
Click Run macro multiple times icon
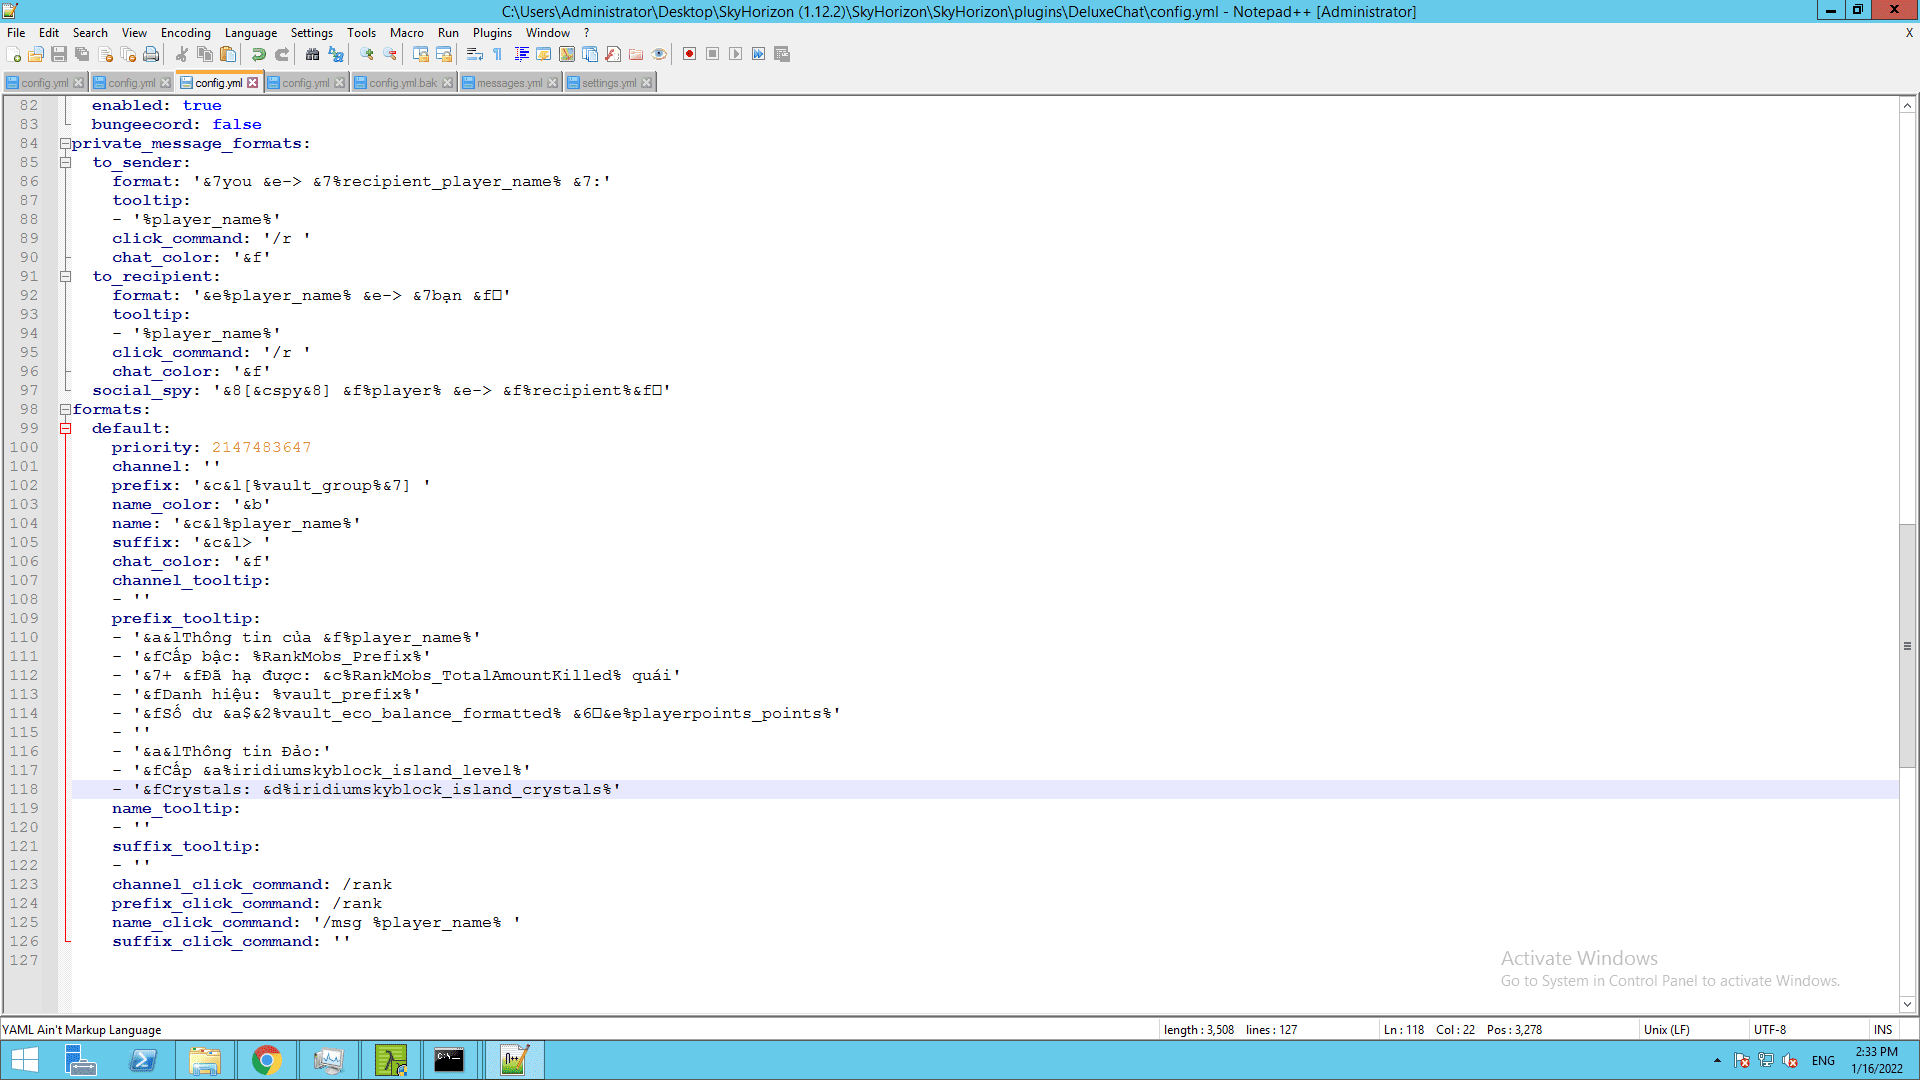(759, 54)
